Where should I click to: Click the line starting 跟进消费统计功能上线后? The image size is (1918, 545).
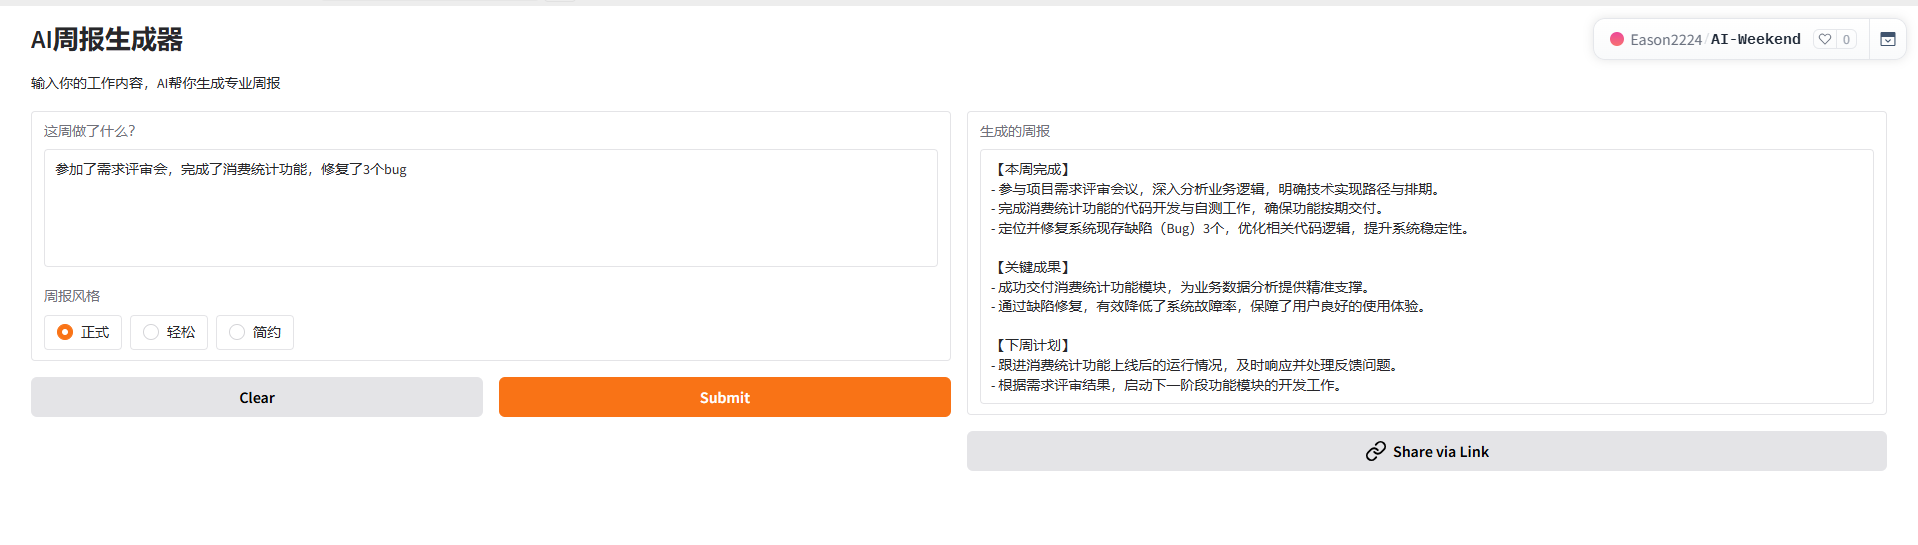[x=1198, y=366]
